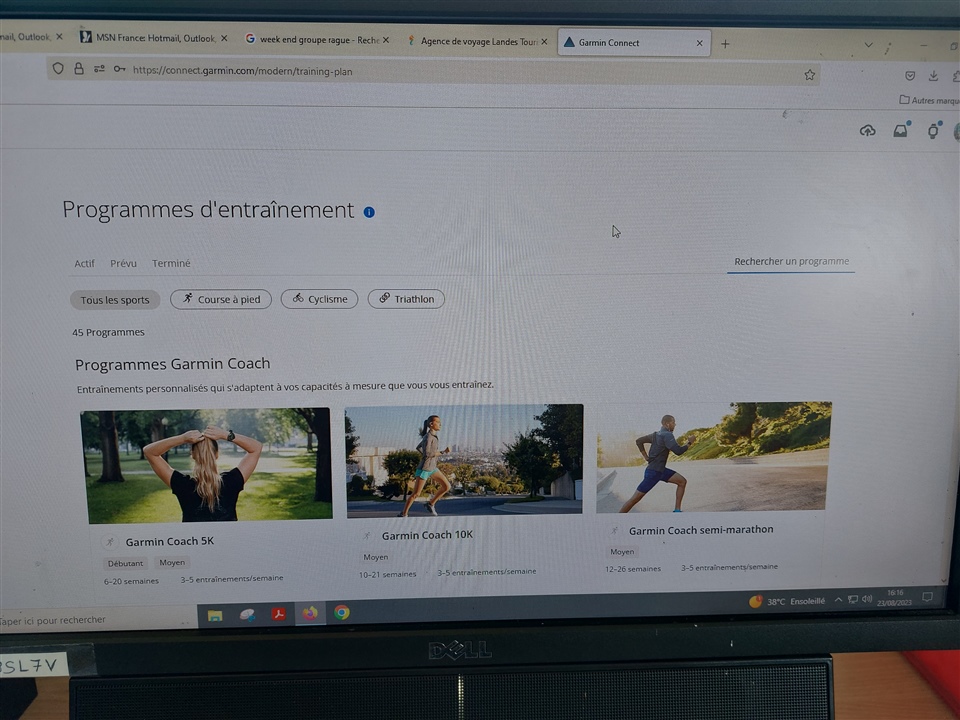Viewport: 960px width, 720px height.
Task: Open the Save to Pocket icon
Action: [x=910, y=76]
